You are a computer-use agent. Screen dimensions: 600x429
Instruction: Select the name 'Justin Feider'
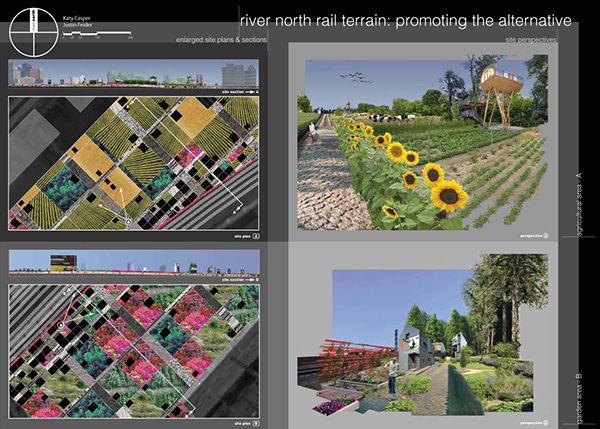point(78,25)
